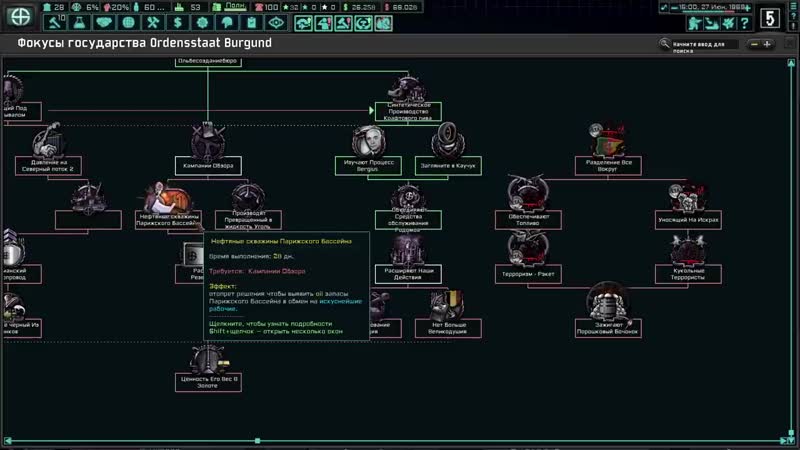800x450 pixels.
Task: Click the game speed 5 indicator
Action: click(770, 17)
